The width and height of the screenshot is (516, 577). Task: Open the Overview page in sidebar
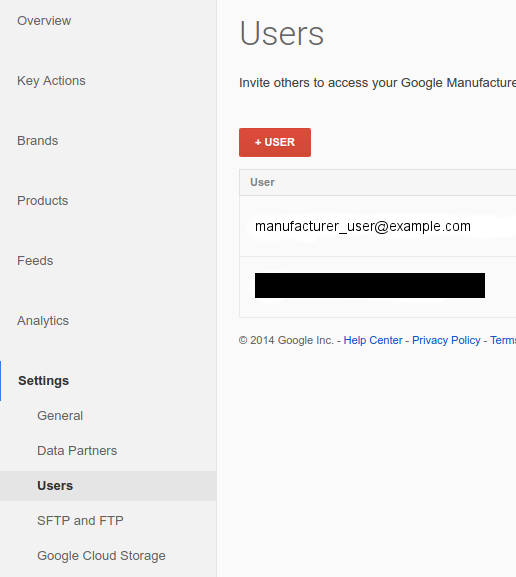tap(44, 21)
